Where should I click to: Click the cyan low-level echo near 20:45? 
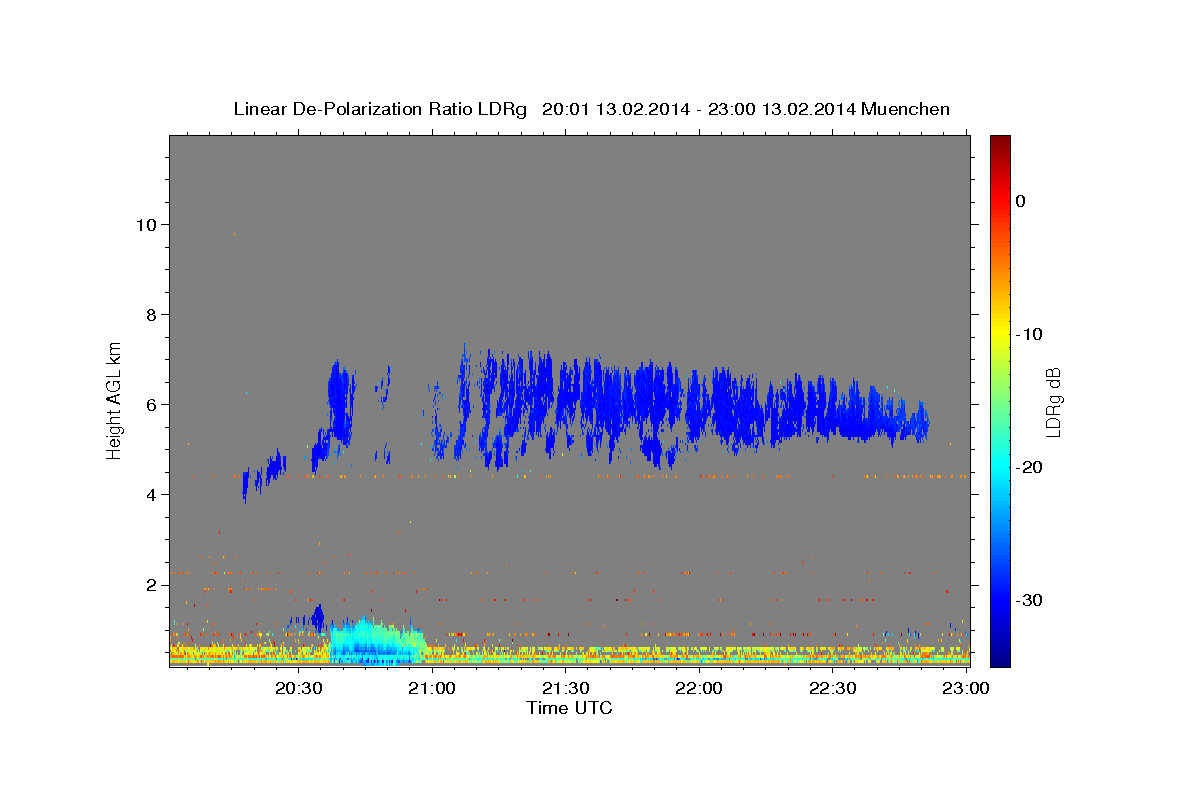point(375,642)
